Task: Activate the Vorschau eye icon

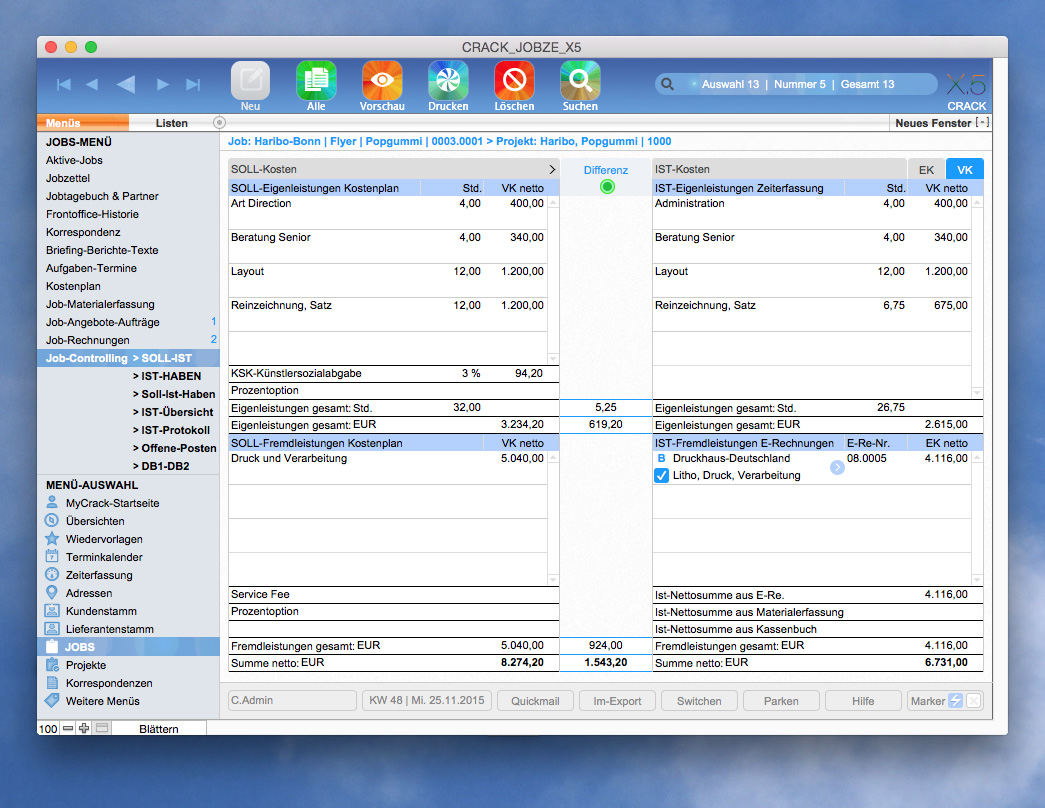Action: 381,84
